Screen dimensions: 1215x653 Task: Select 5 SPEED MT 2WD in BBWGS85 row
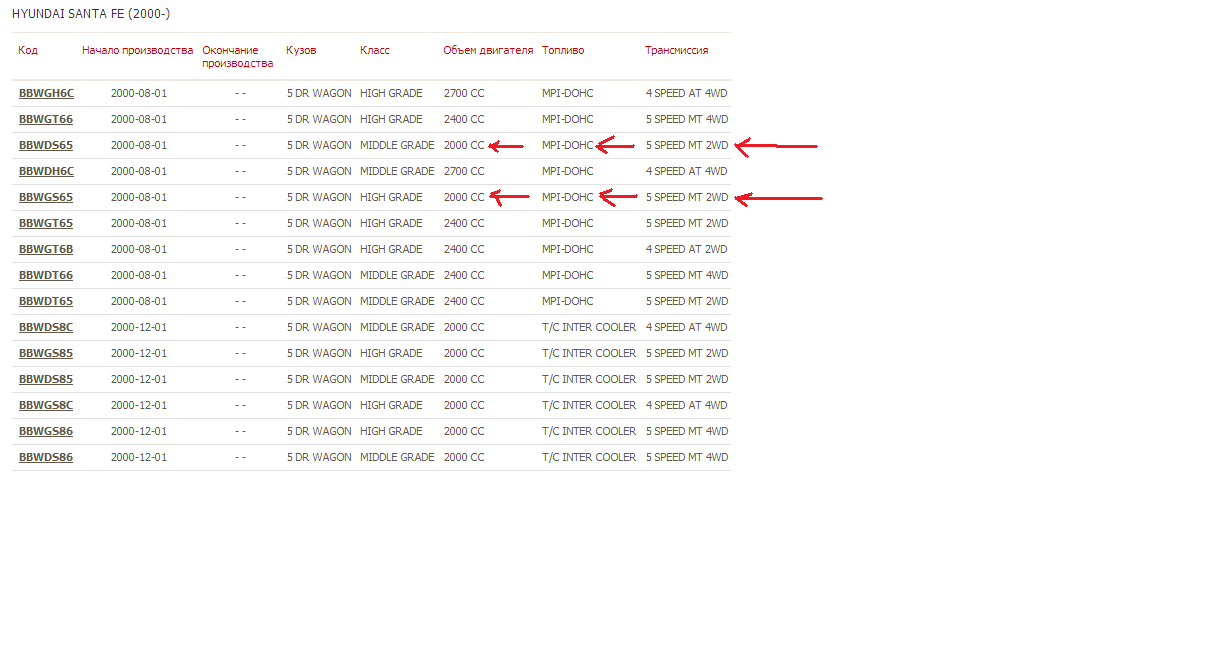(687, 353)
